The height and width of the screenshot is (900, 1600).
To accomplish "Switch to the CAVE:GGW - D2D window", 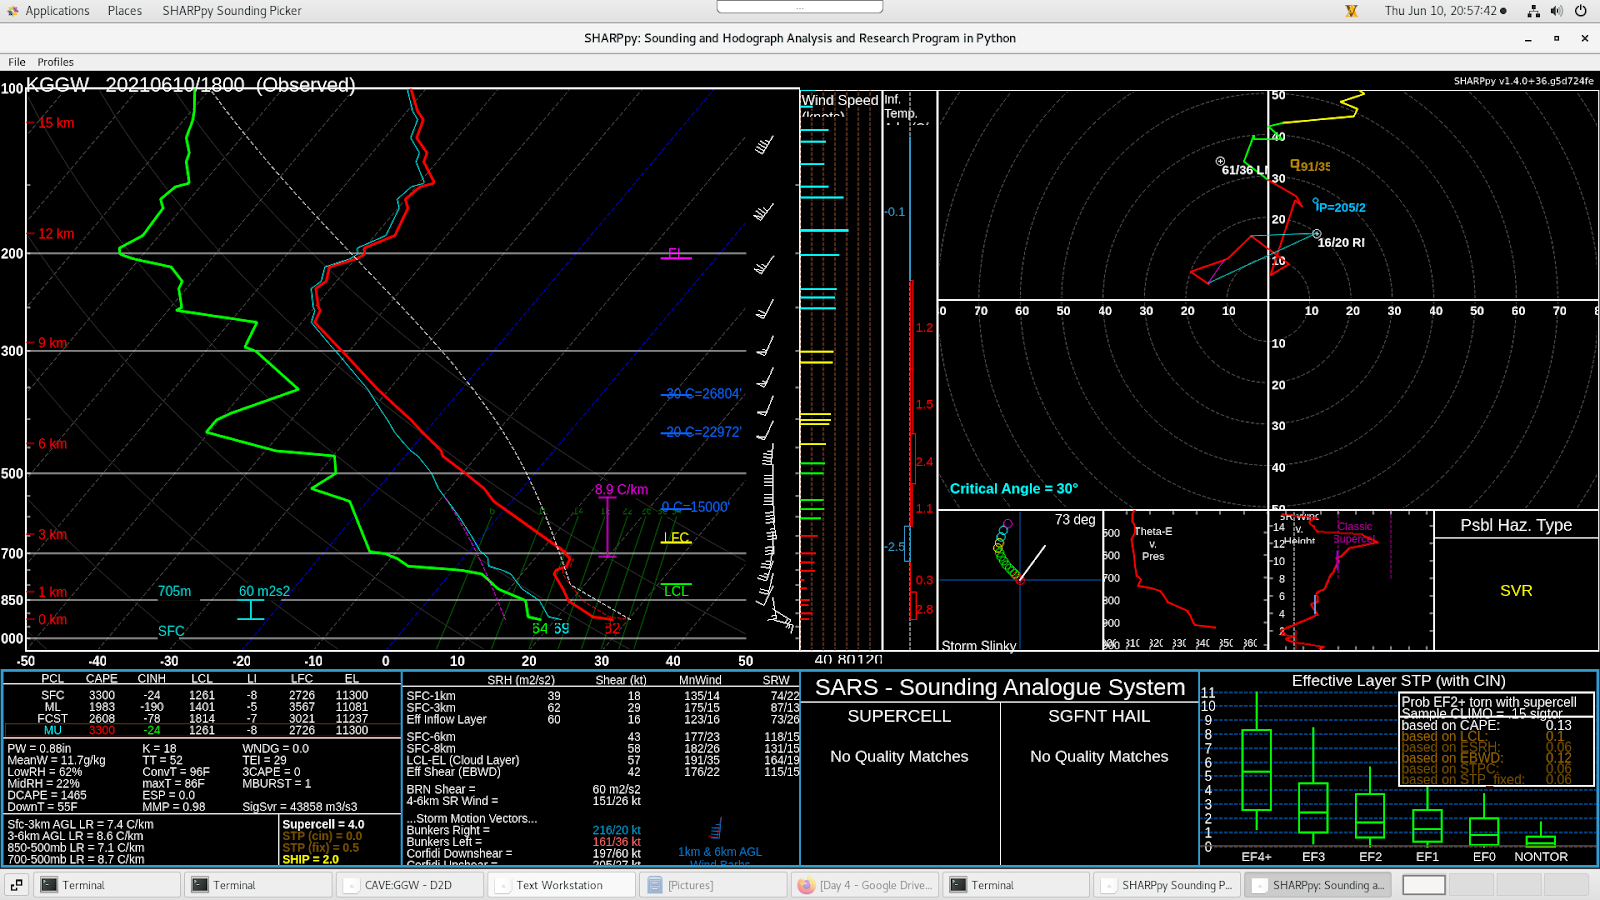I will click(410, 885).
